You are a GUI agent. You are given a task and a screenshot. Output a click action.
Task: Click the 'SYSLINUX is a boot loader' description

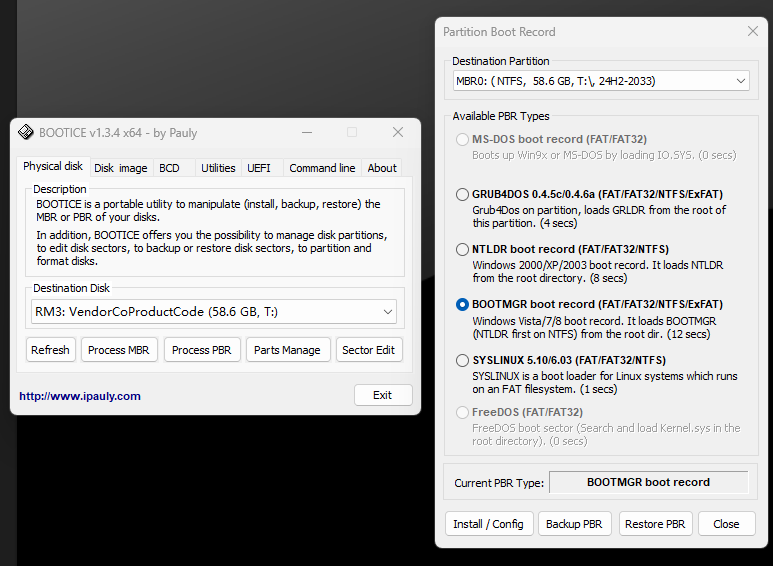click(x=605, y=383)
